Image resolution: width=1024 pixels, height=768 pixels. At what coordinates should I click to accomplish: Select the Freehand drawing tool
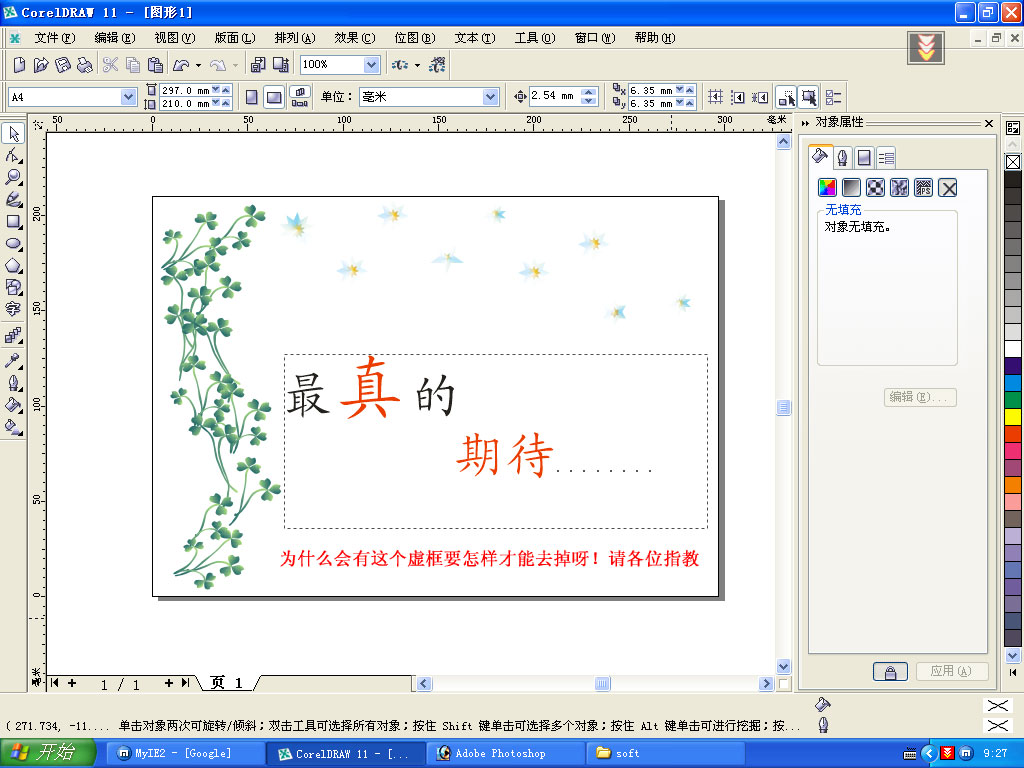pyautogui.click(x=13, y=199)
